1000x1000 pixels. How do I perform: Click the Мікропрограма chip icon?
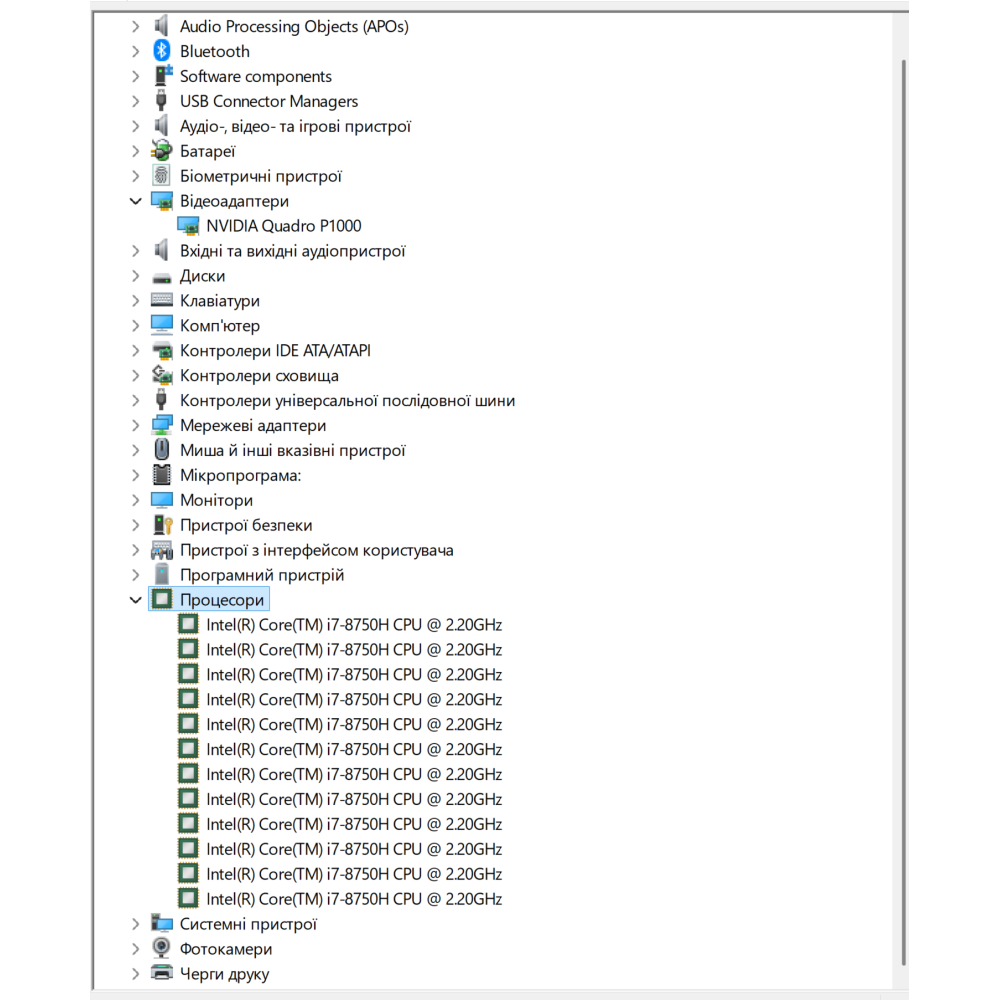(161, 475)
